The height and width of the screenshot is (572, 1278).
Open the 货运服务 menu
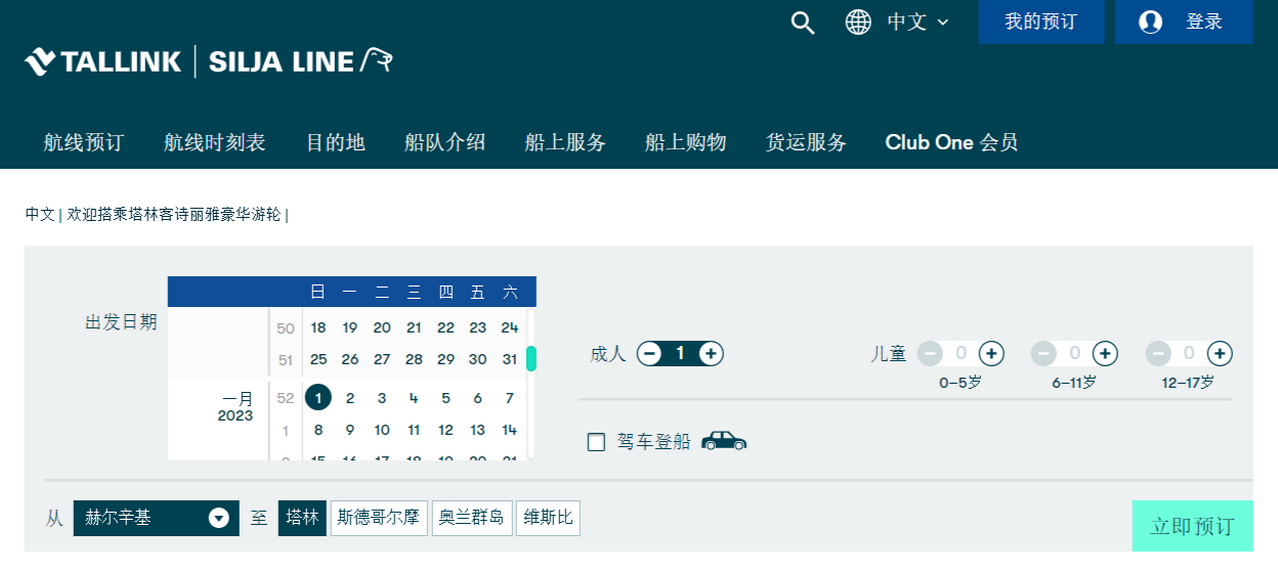(x=806, y=142)
